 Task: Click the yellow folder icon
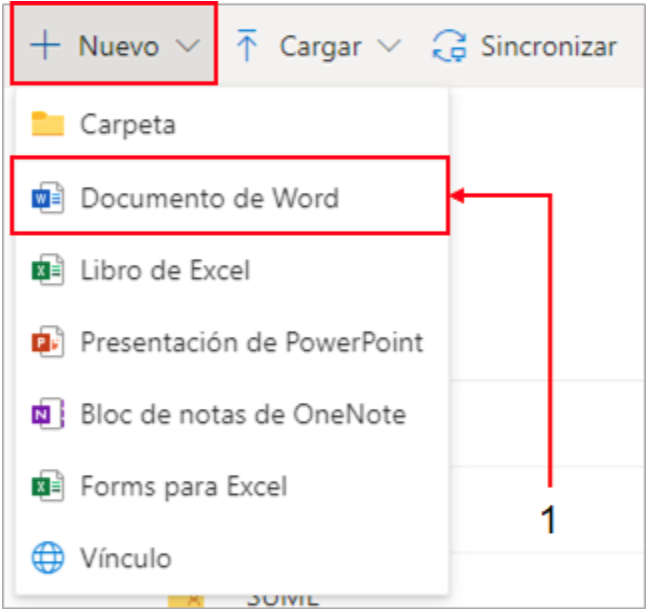click(48, 123)
